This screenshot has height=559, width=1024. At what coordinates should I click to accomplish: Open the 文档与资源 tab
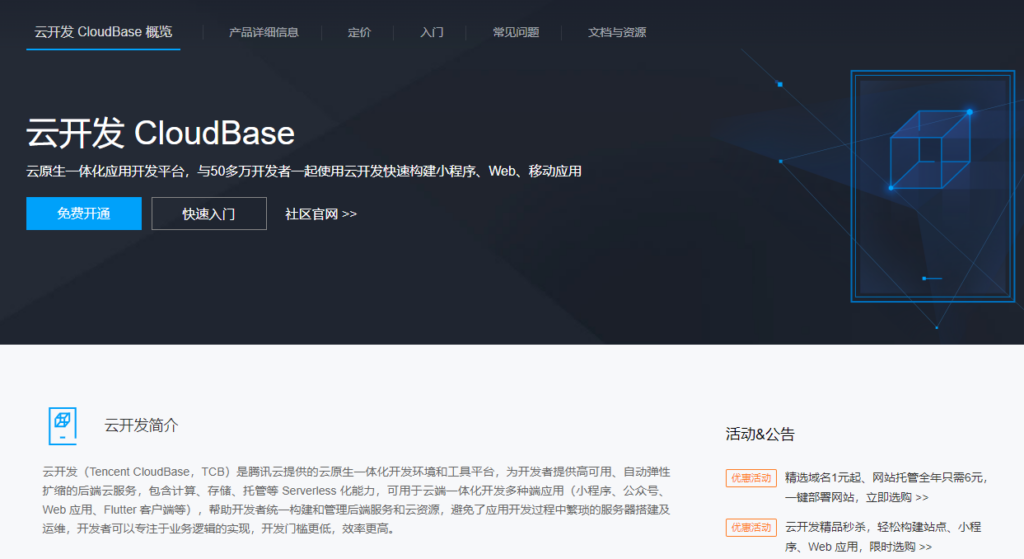pos(616,32)
